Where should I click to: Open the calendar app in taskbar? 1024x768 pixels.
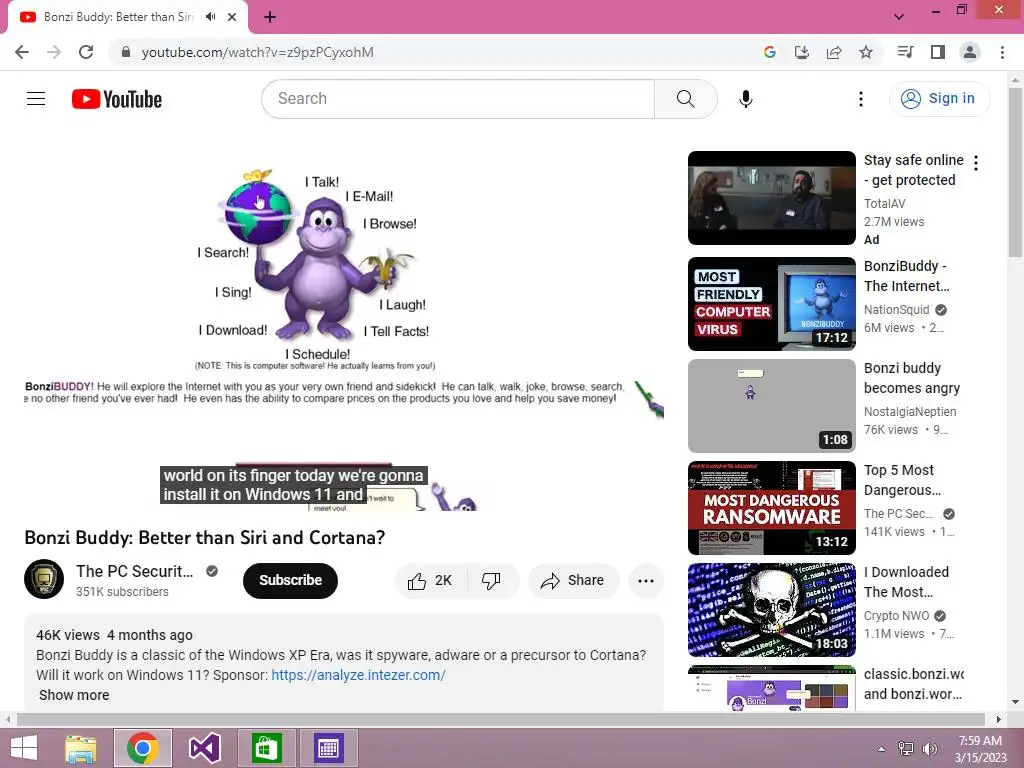point(328,748)
